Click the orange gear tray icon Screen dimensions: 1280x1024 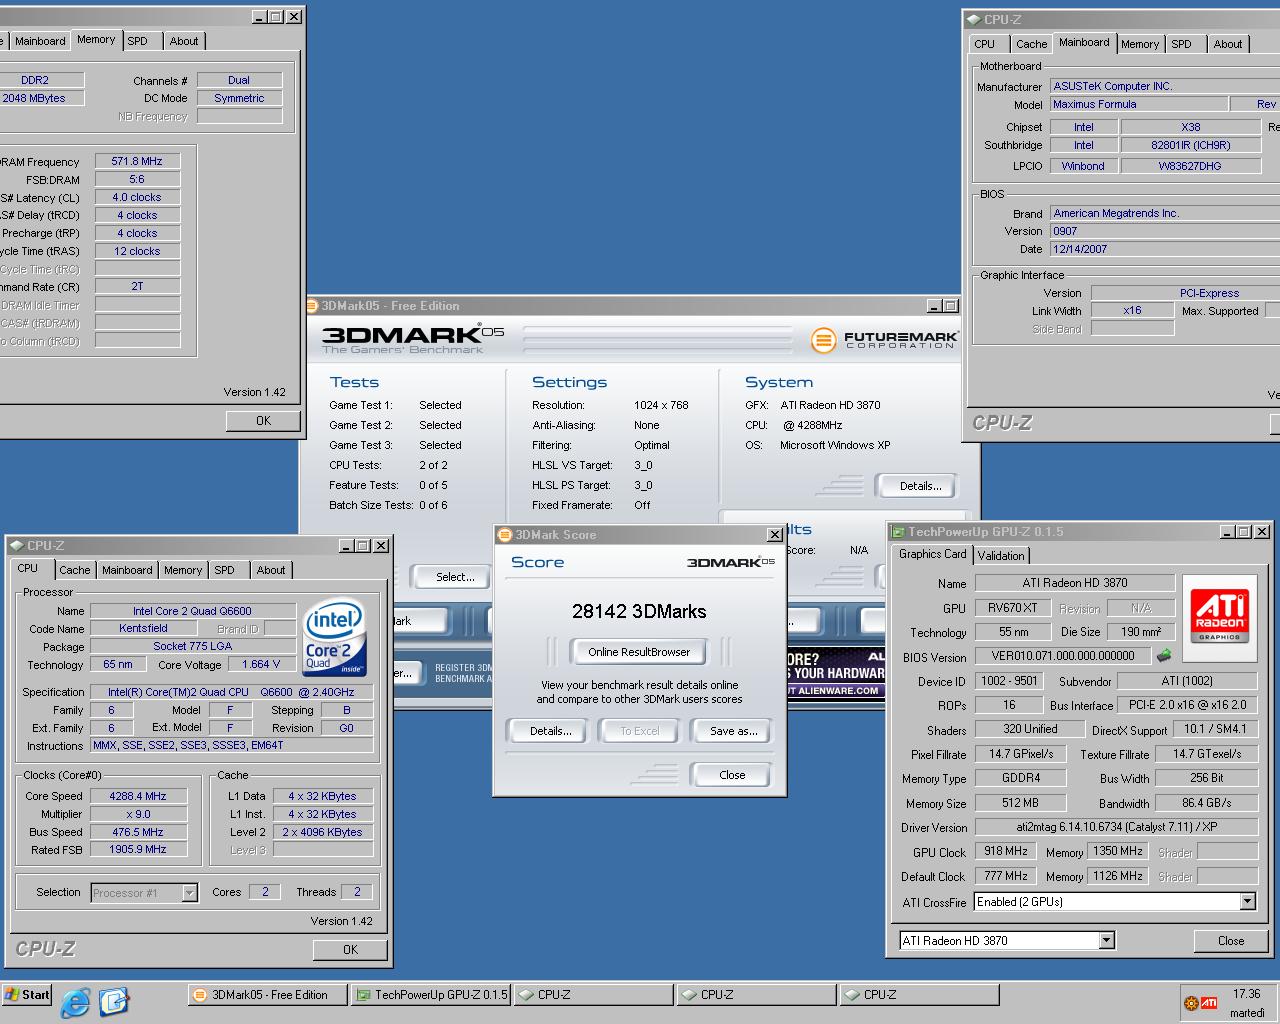1190,1003
